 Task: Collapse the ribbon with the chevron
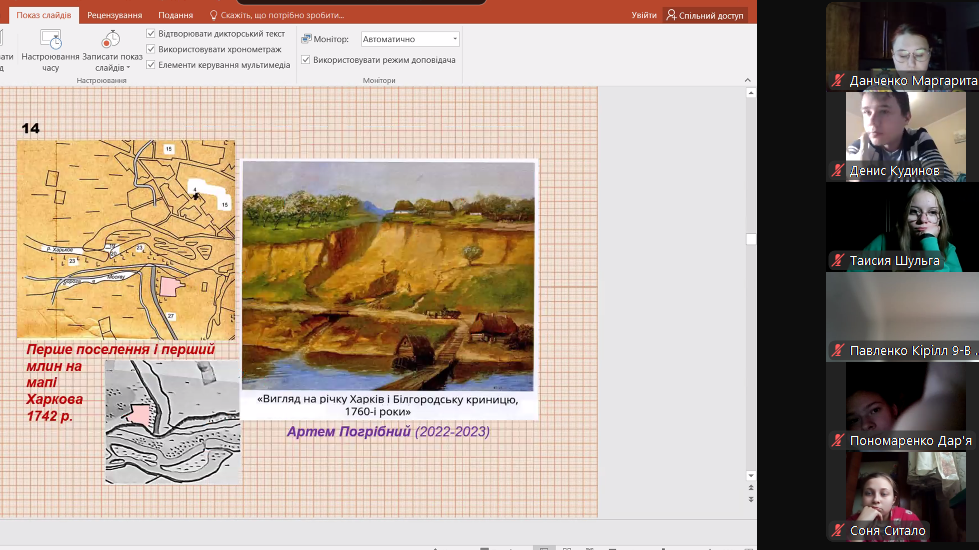[x=747, y=80]
